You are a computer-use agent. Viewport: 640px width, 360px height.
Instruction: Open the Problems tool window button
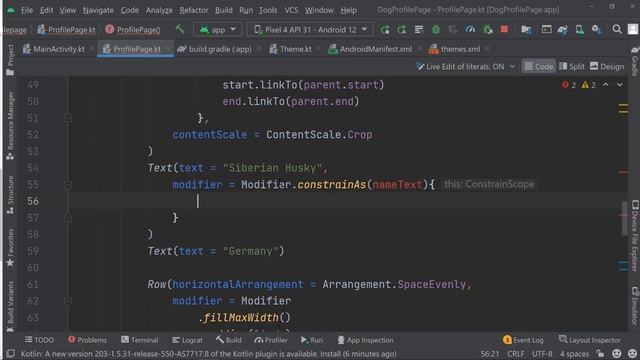click(x=87, y=340)
